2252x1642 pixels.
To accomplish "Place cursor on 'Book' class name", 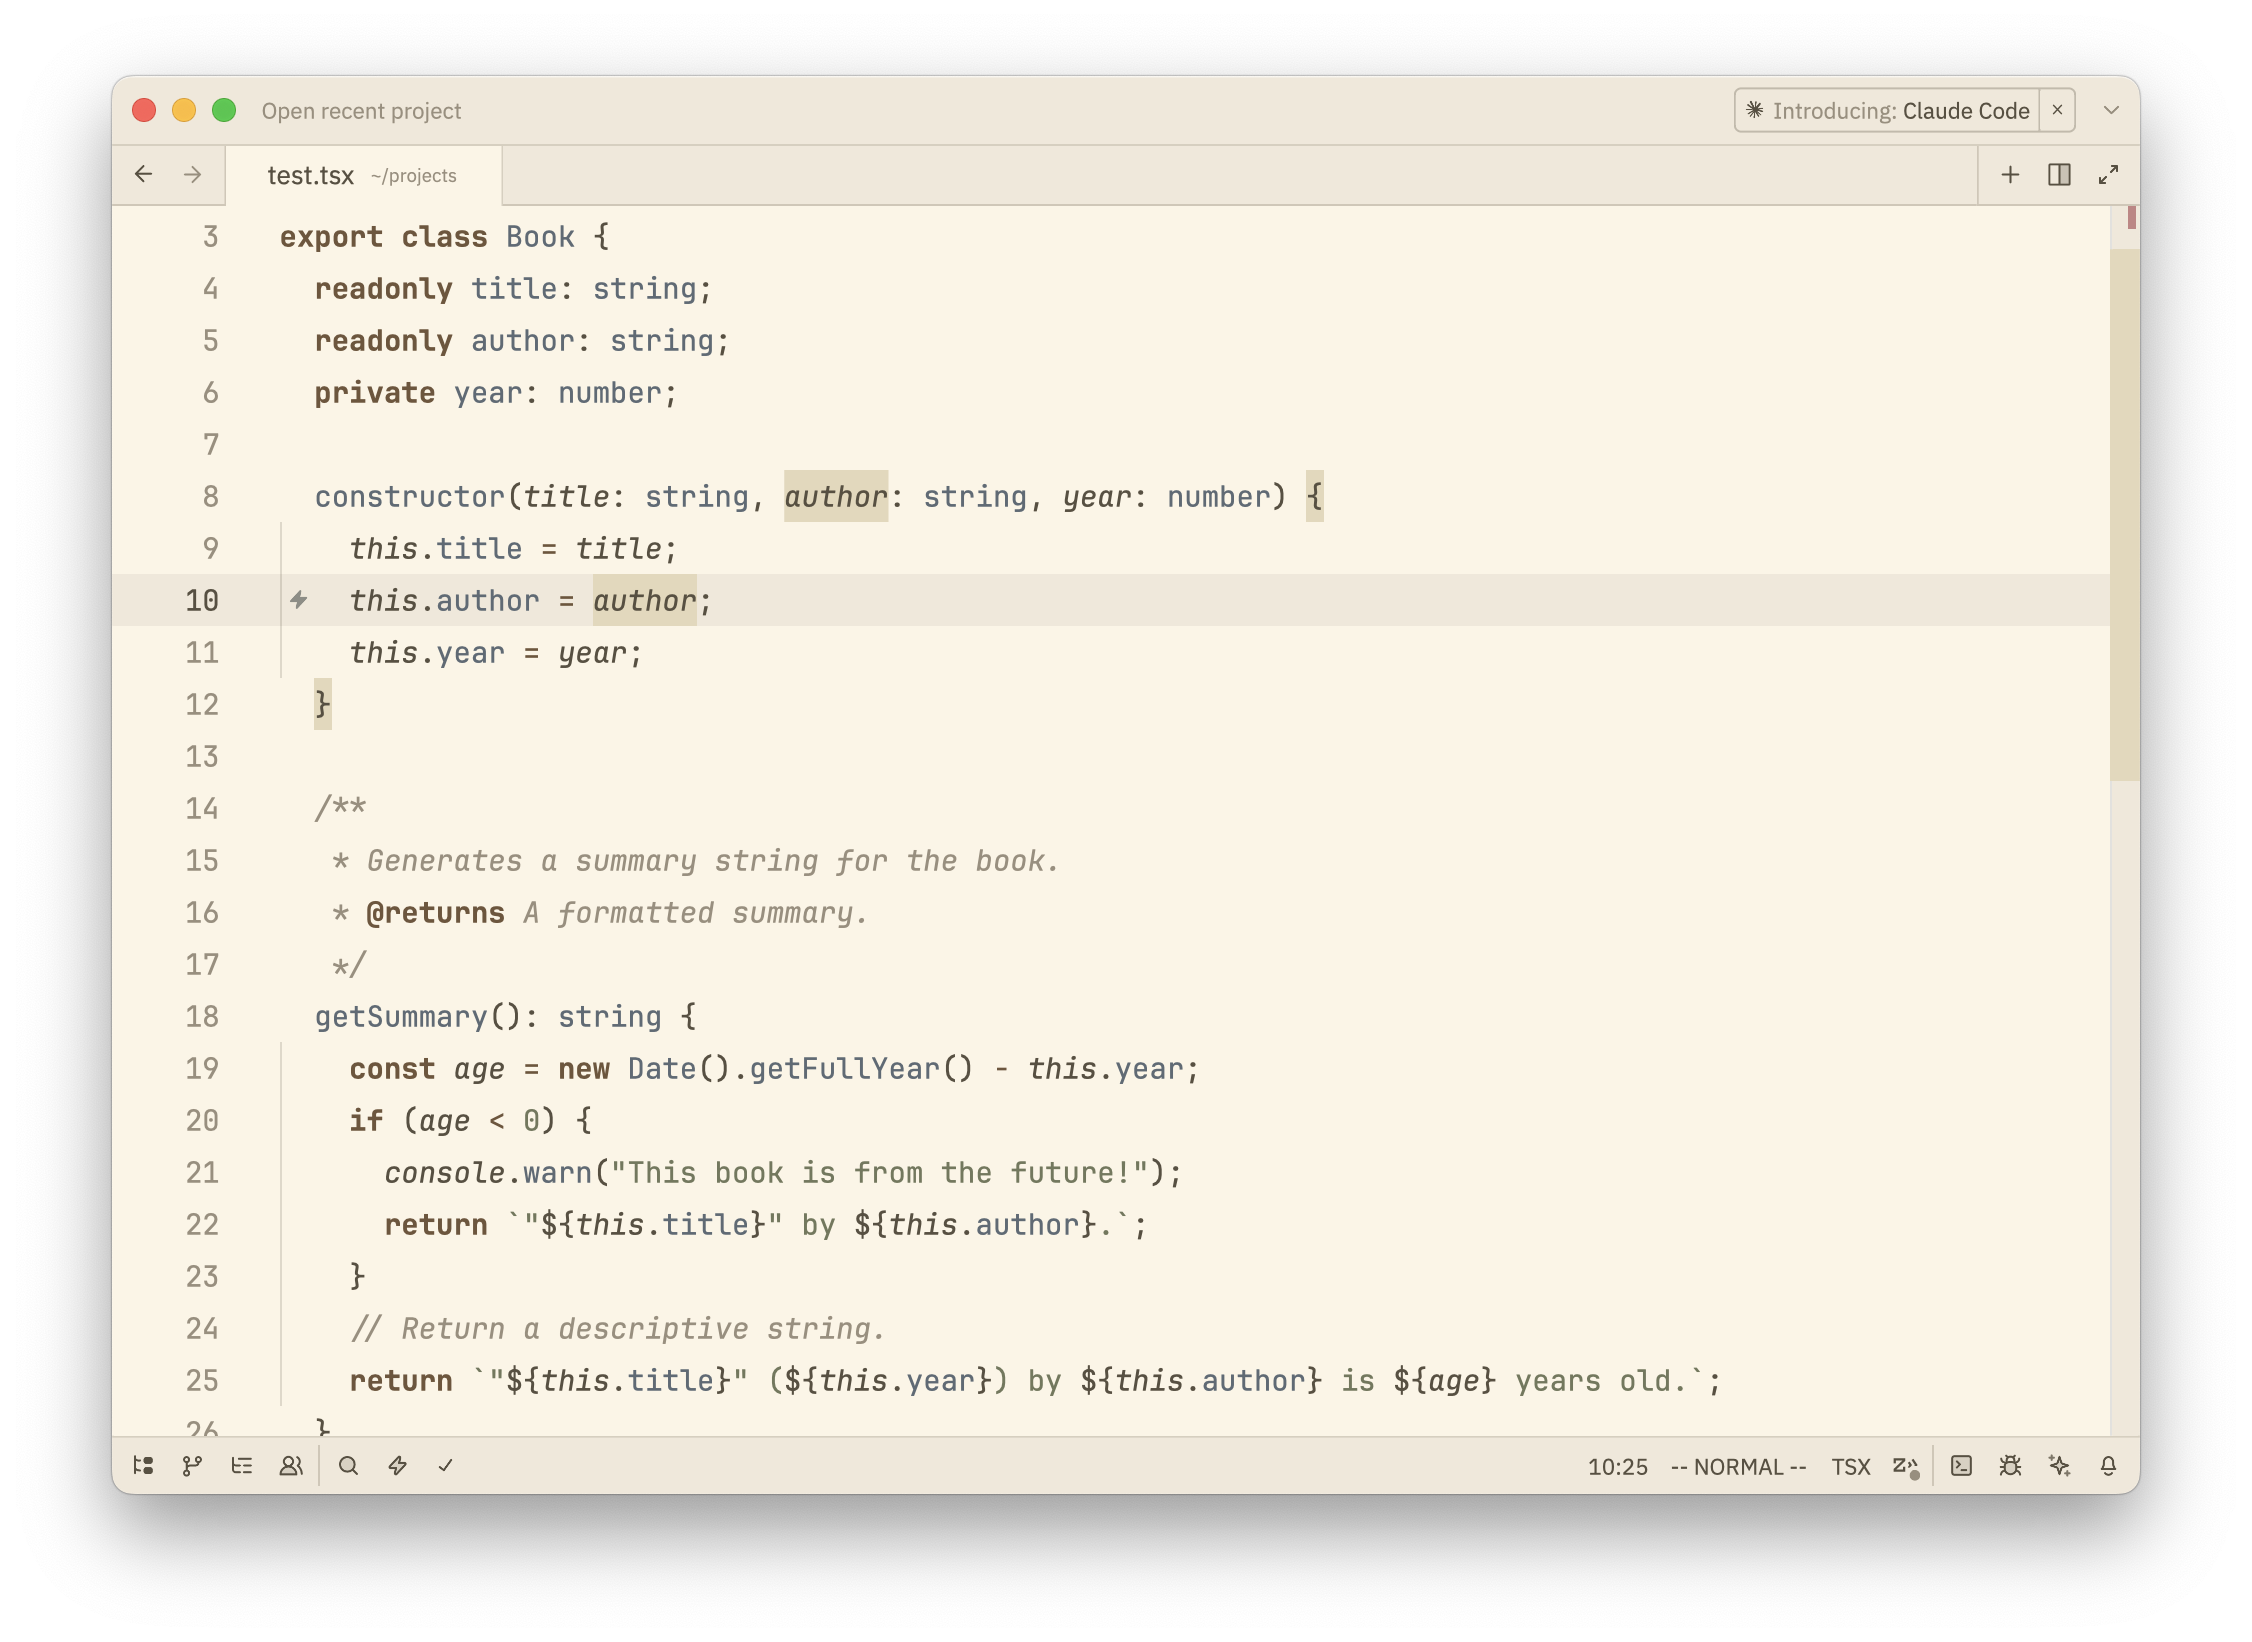I will (540, 237).
